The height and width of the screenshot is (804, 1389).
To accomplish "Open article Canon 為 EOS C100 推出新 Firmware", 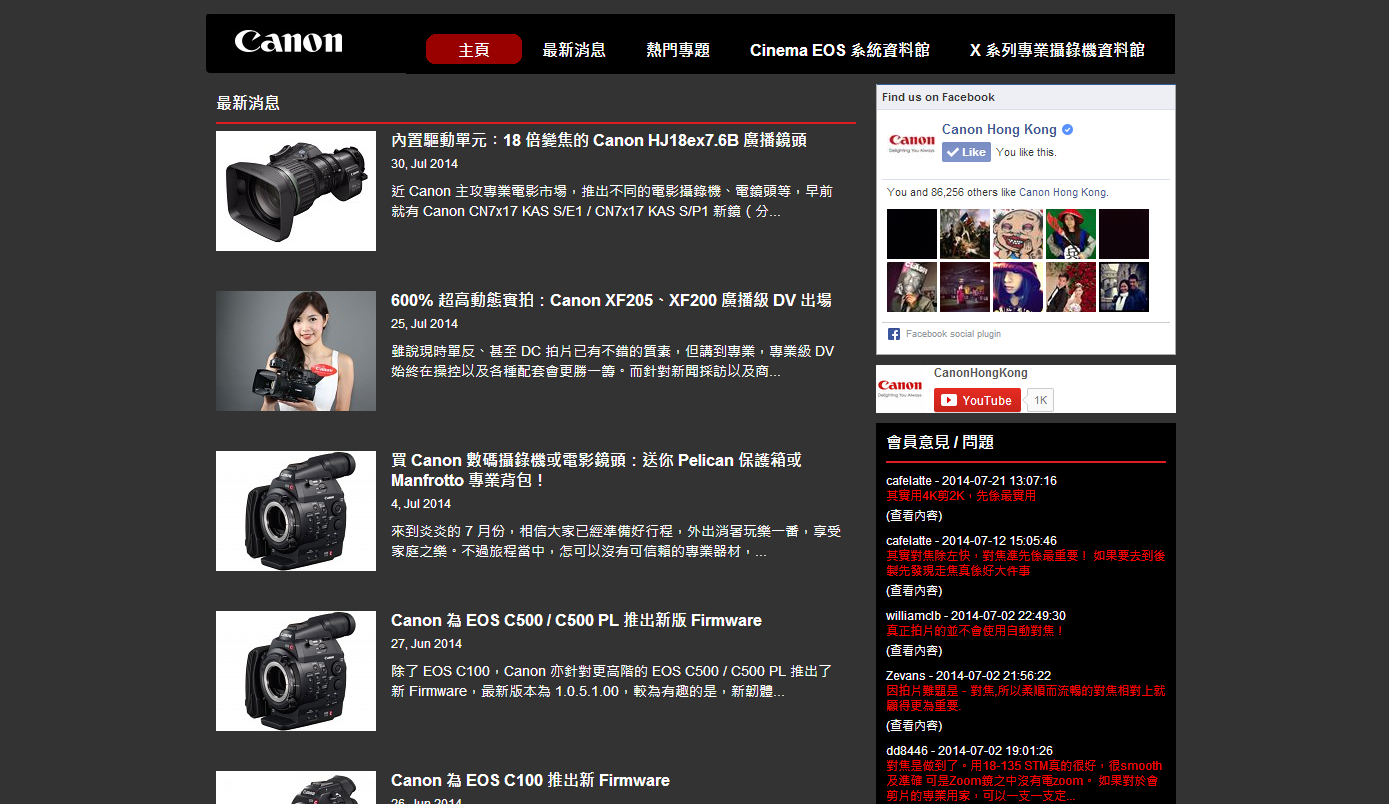I will click(x=530, y=780).
